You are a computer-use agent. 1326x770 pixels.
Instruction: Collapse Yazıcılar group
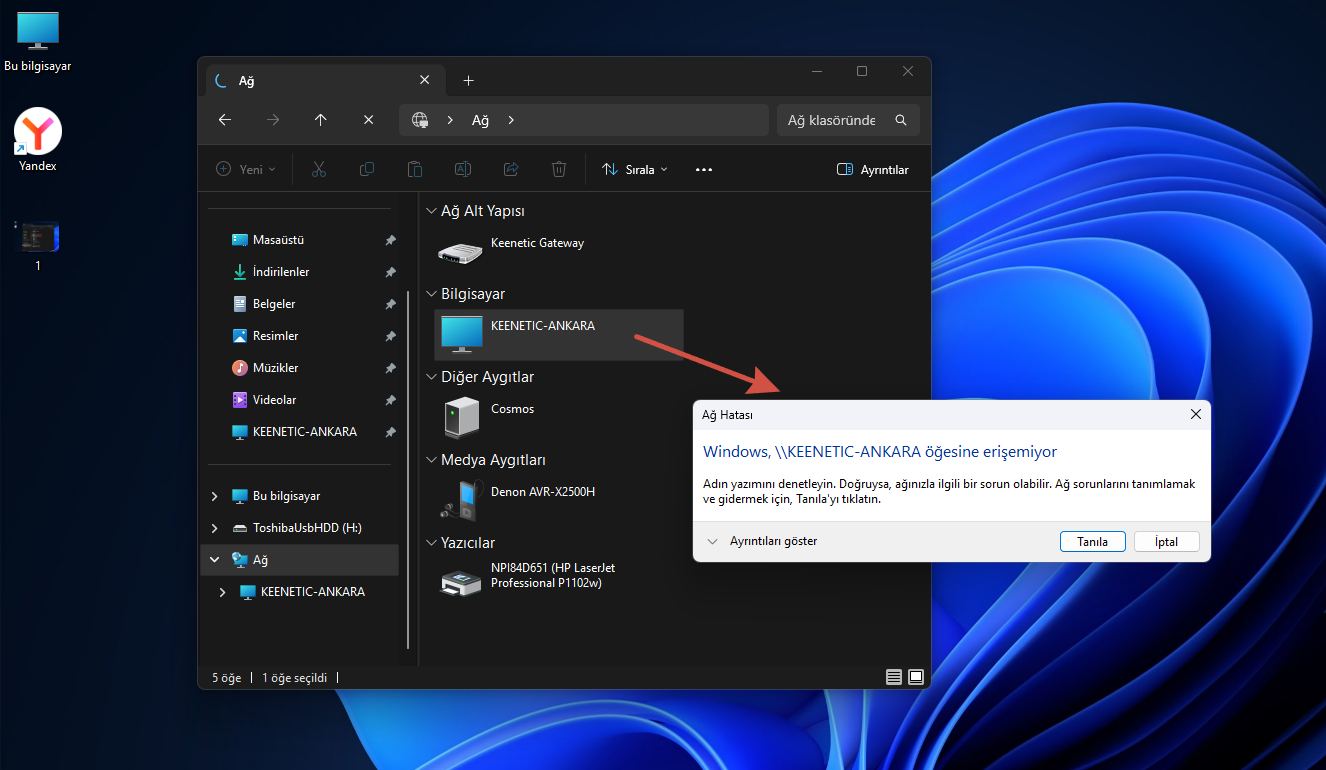click(431, 543)
